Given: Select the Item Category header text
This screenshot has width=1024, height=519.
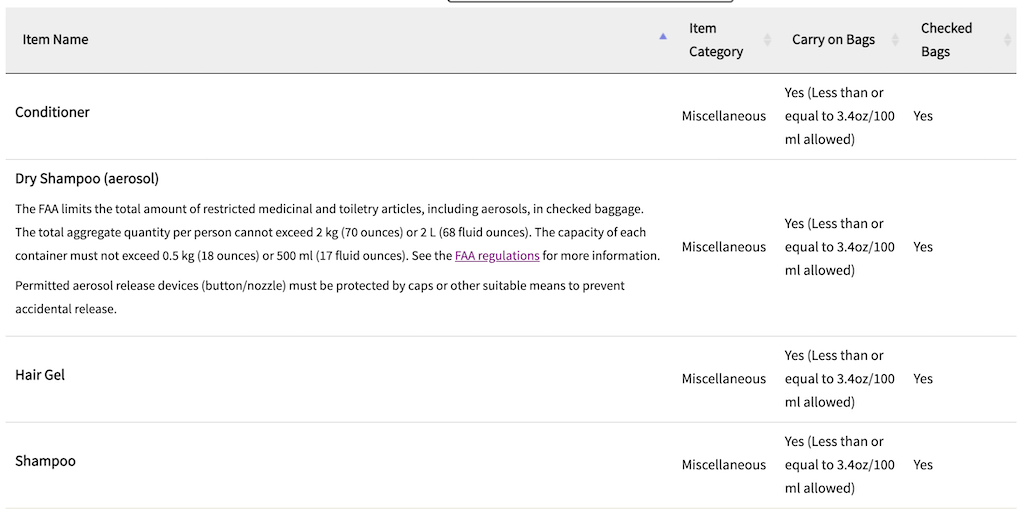Looking at the screenshot, I should click(716, 40).
